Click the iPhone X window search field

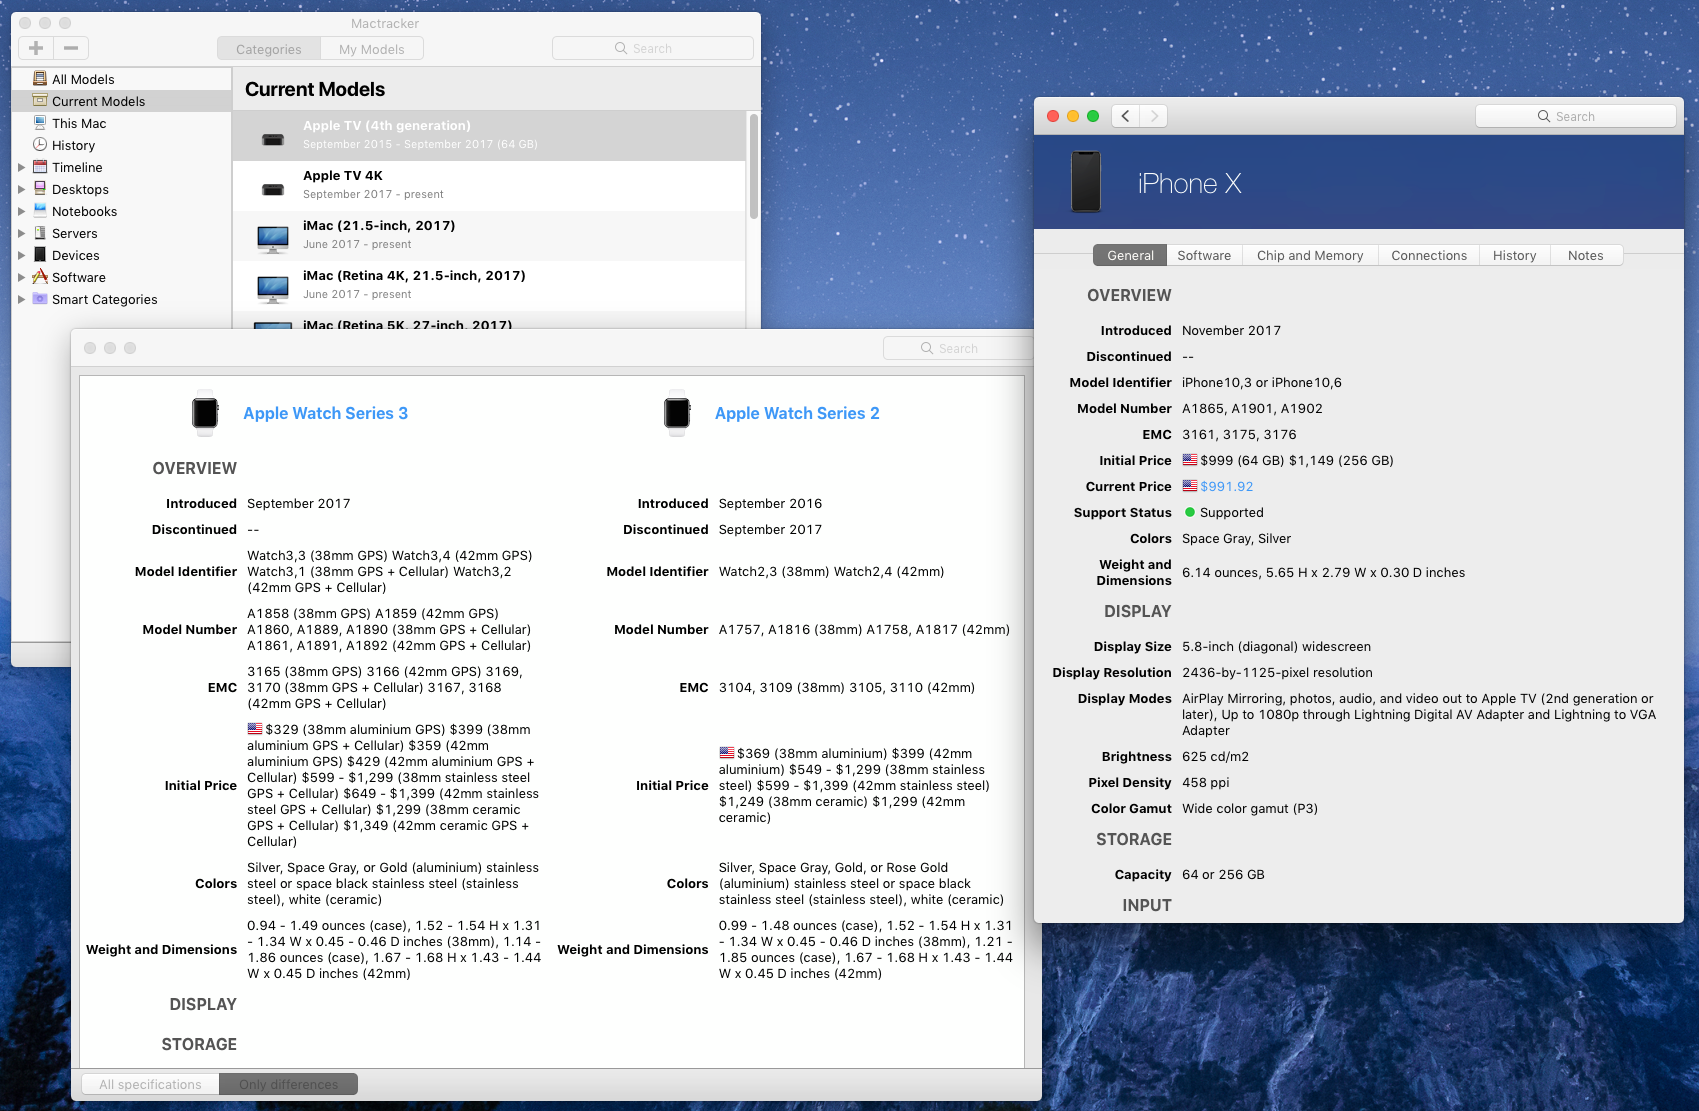1575,116
